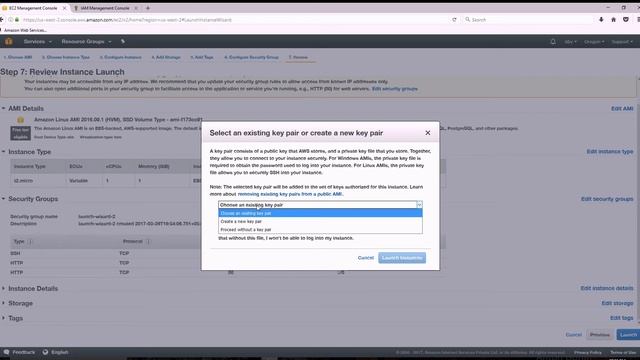The height and width of the screenshot is (360, 640).
Task: Open a new browser tab with plus icon
Action: pyautogui.click(x=148, y=8)
